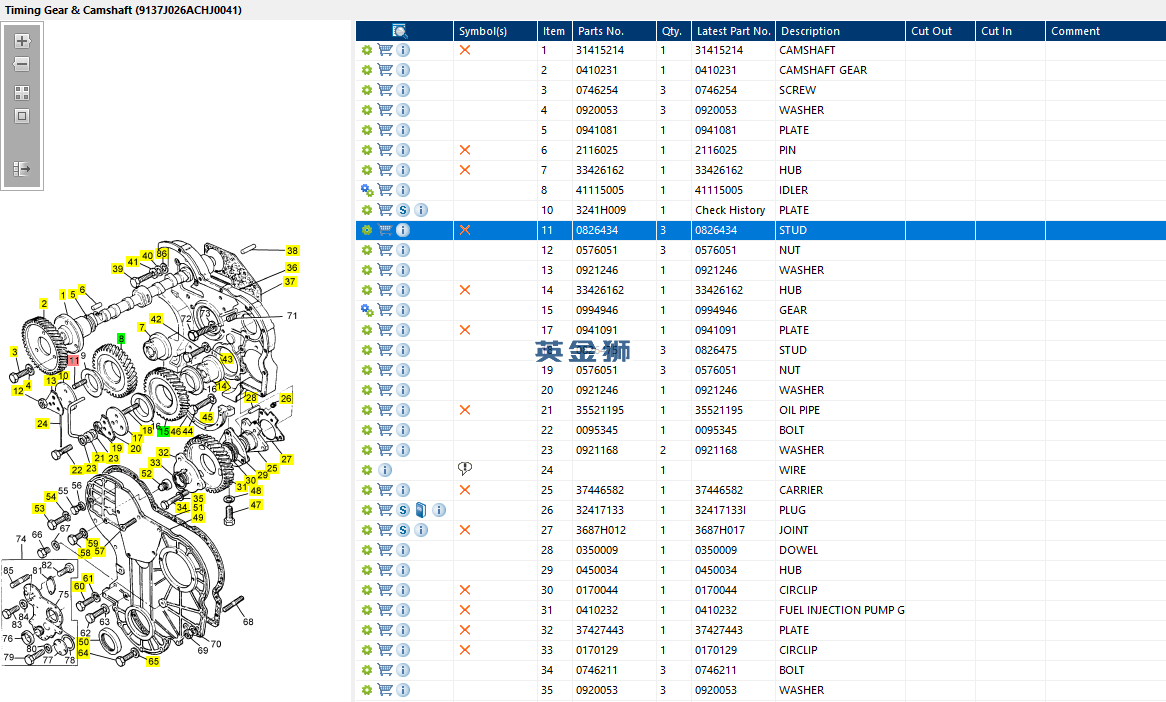The image size is (1166, 702).
Task: Click the panel export arrow icon in diagram toolbar
Action: pyautogui.click(x=22, y=169)
